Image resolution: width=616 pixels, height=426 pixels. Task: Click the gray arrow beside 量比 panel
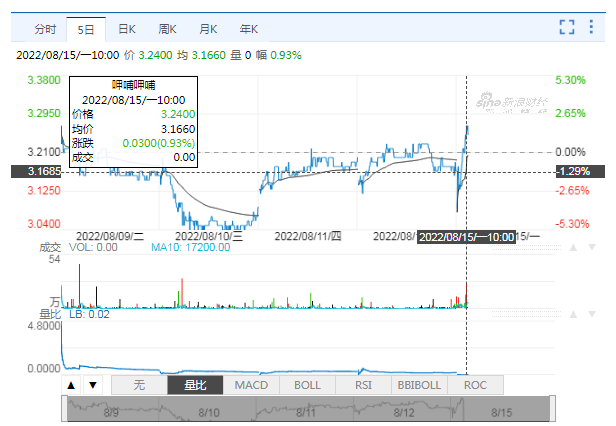[571, 316]
